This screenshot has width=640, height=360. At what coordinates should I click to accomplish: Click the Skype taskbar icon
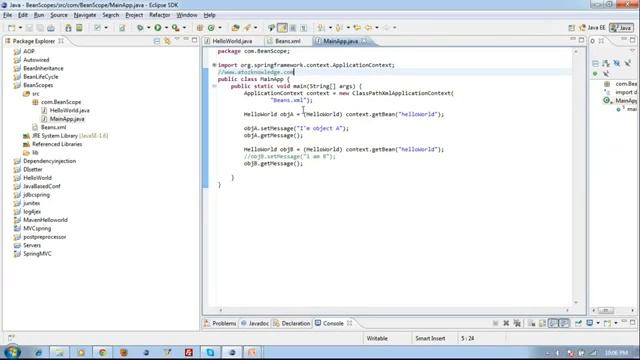click(x=210, y=352)
